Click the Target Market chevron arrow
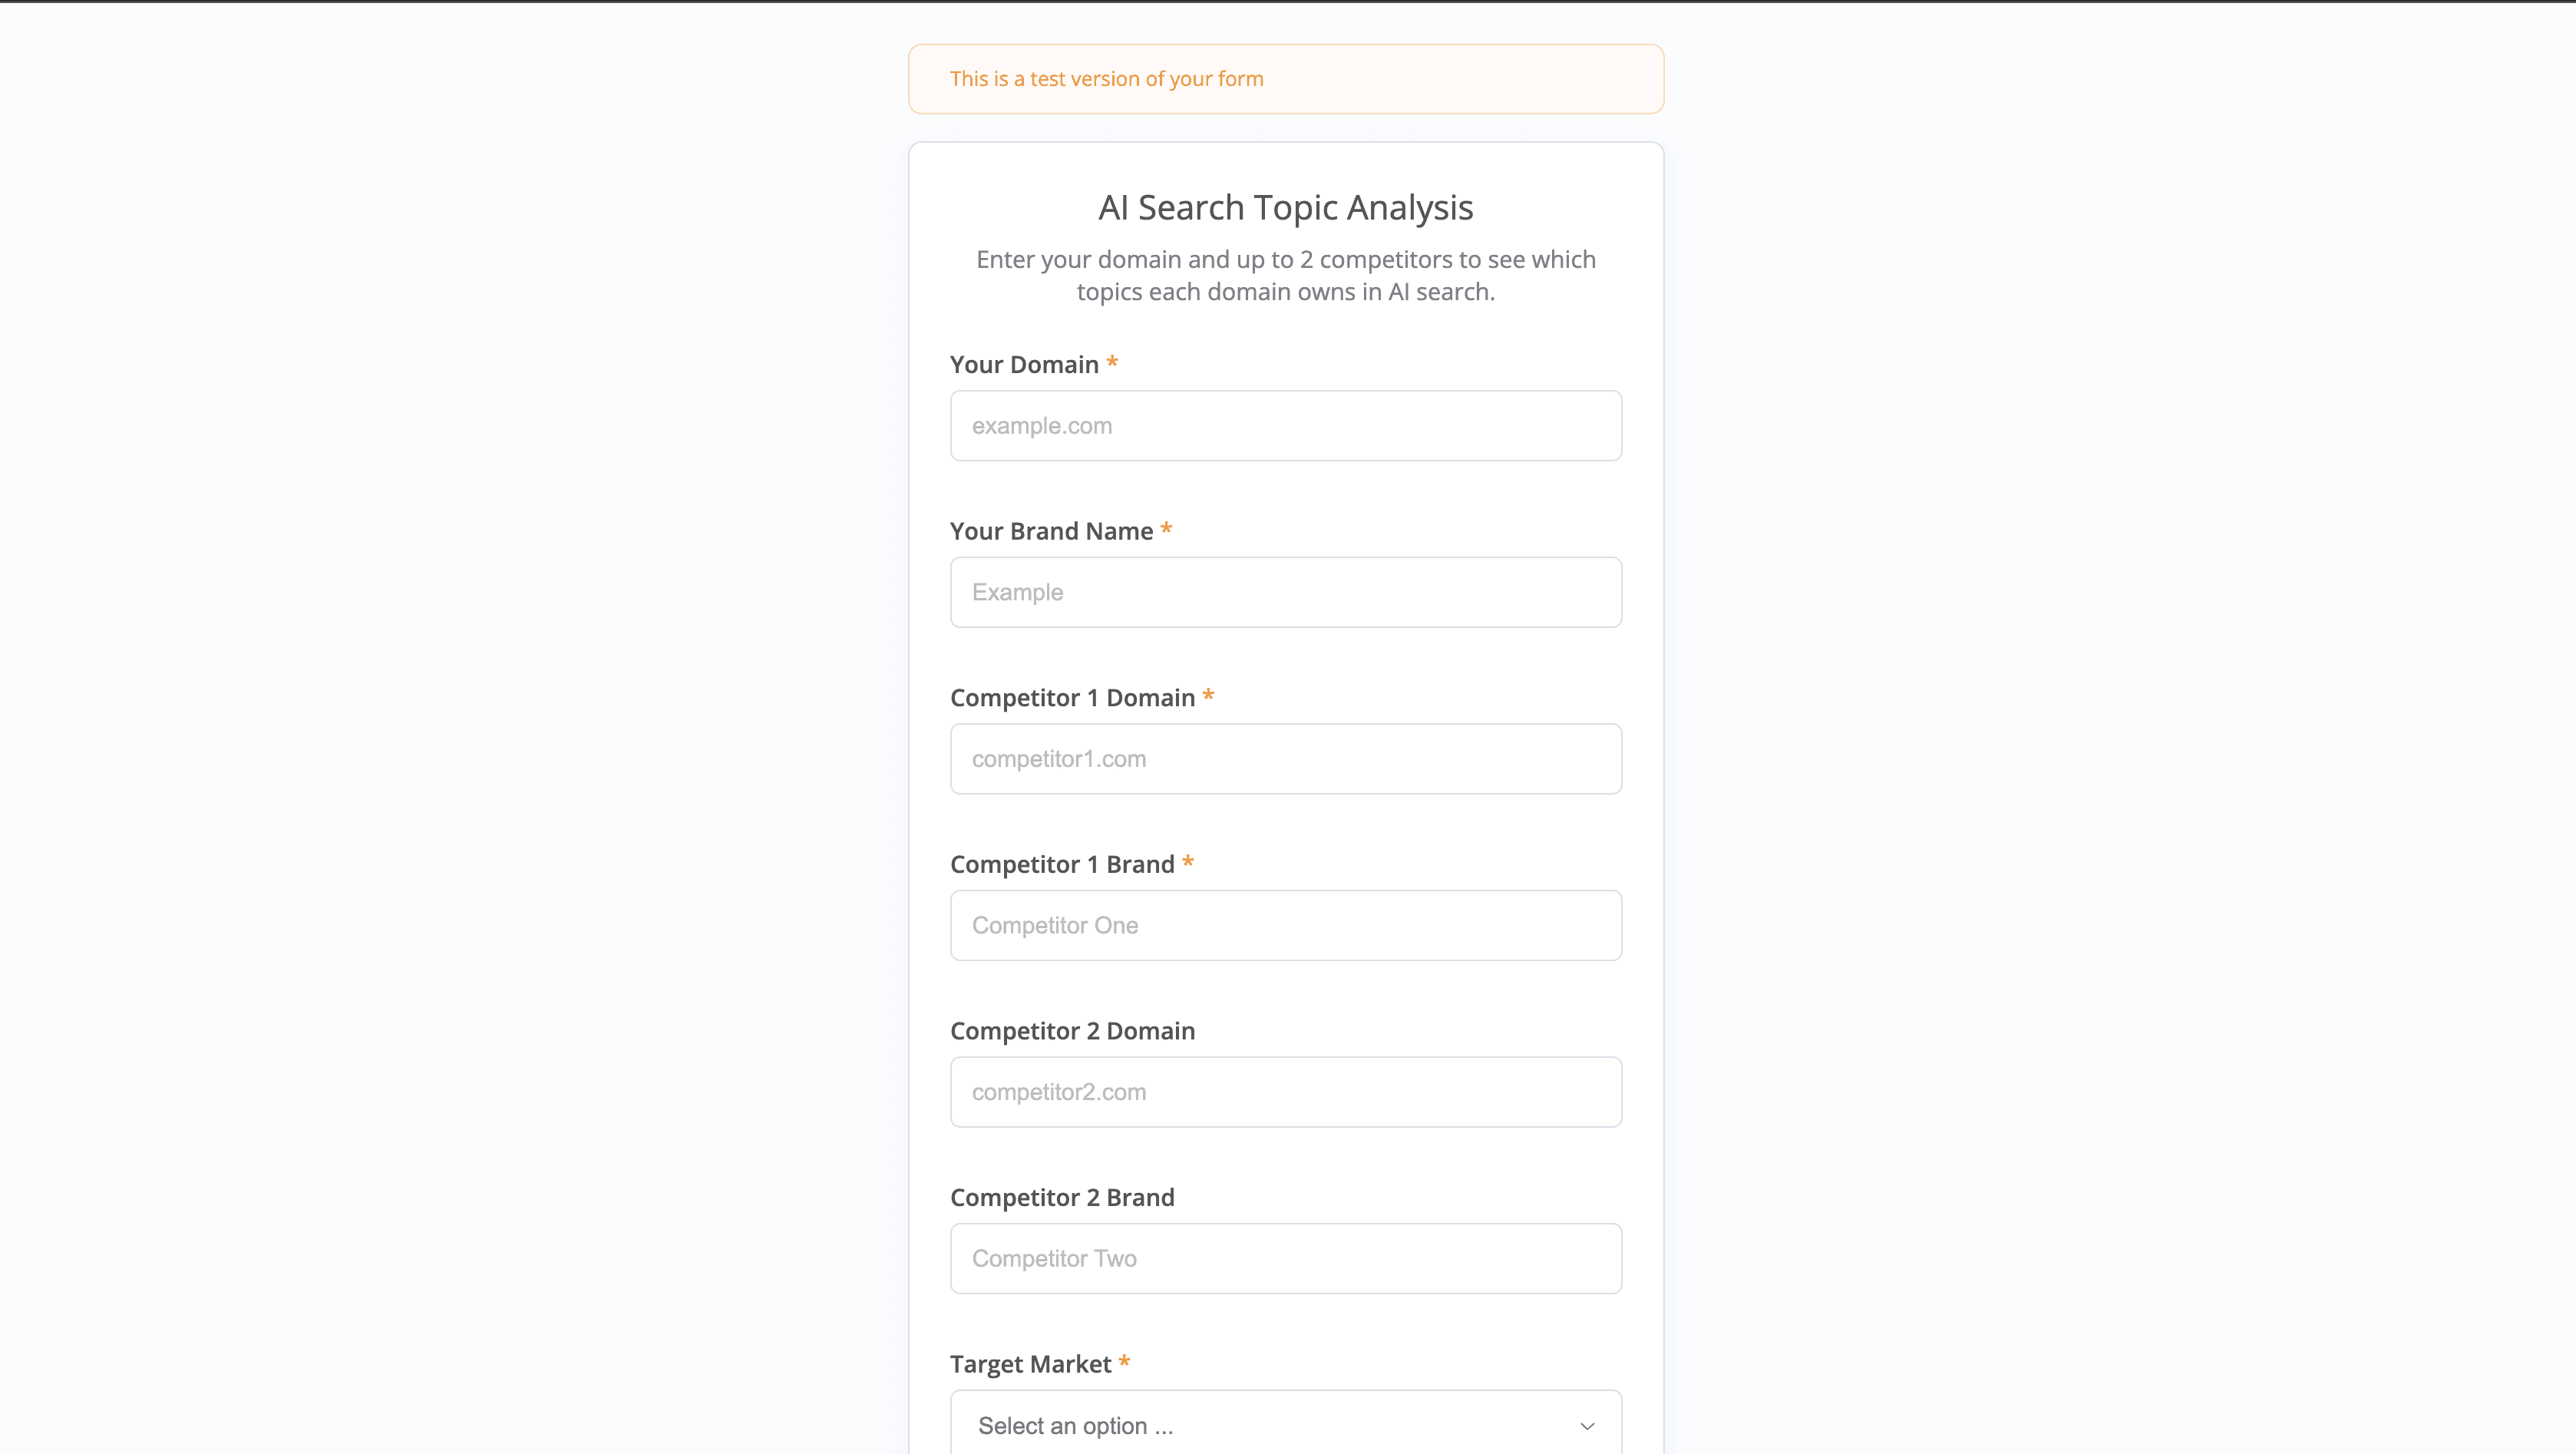 click(x=1587, y=1426)
